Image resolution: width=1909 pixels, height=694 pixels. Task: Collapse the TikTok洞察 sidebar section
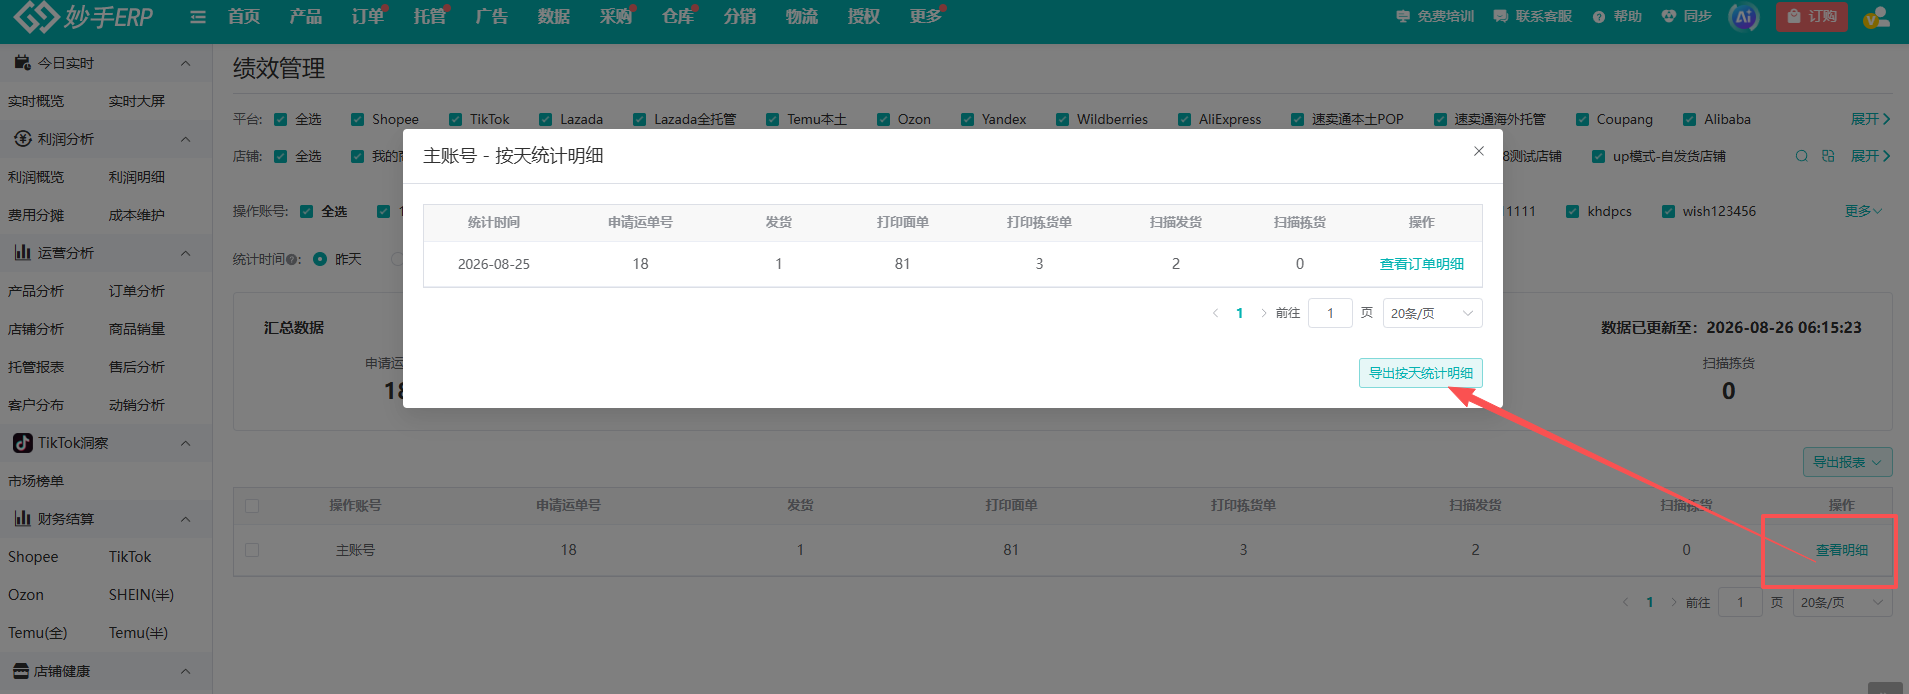[x=185, y=443]
